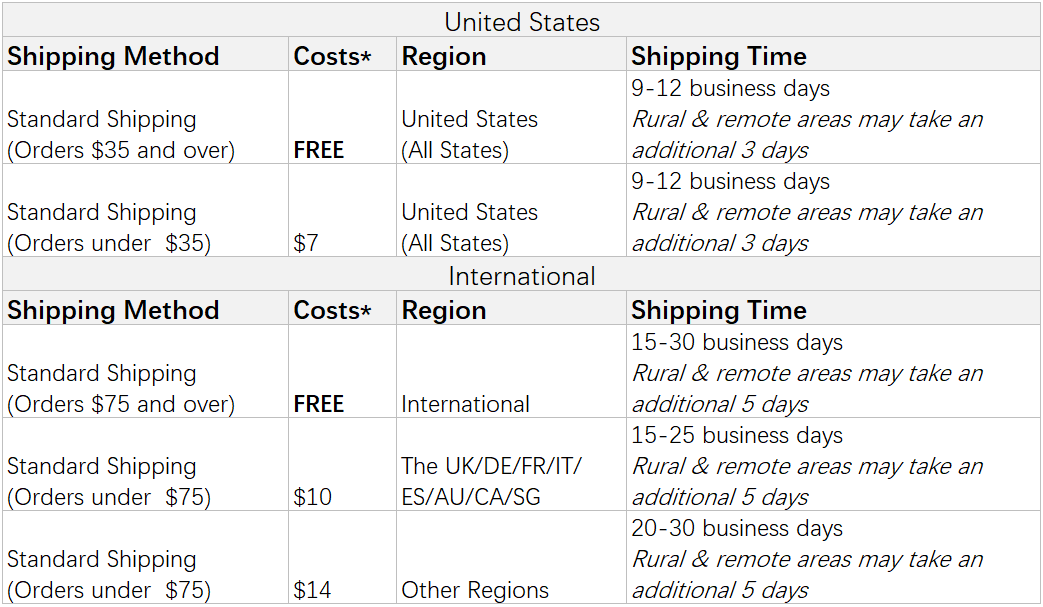Click "Shipping Method" header under United States

[113, 56]
